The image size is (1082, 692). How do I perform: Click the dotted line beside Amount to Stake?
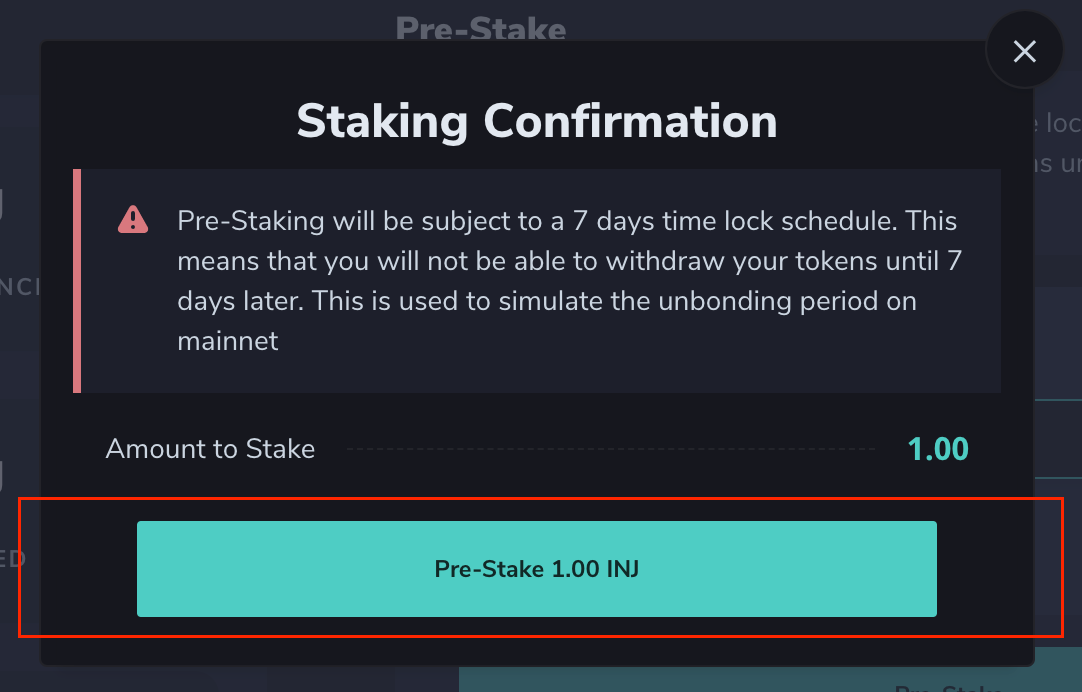point(610,450)
